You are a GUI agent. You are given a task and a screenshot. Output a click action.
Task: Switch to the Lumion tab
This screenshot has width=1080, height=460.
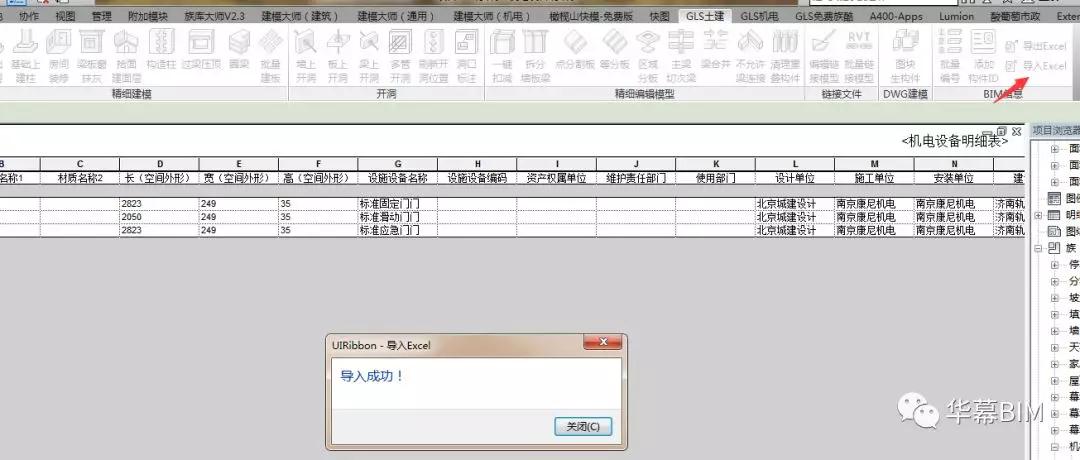pyautogui.click(x=956, y=16)
